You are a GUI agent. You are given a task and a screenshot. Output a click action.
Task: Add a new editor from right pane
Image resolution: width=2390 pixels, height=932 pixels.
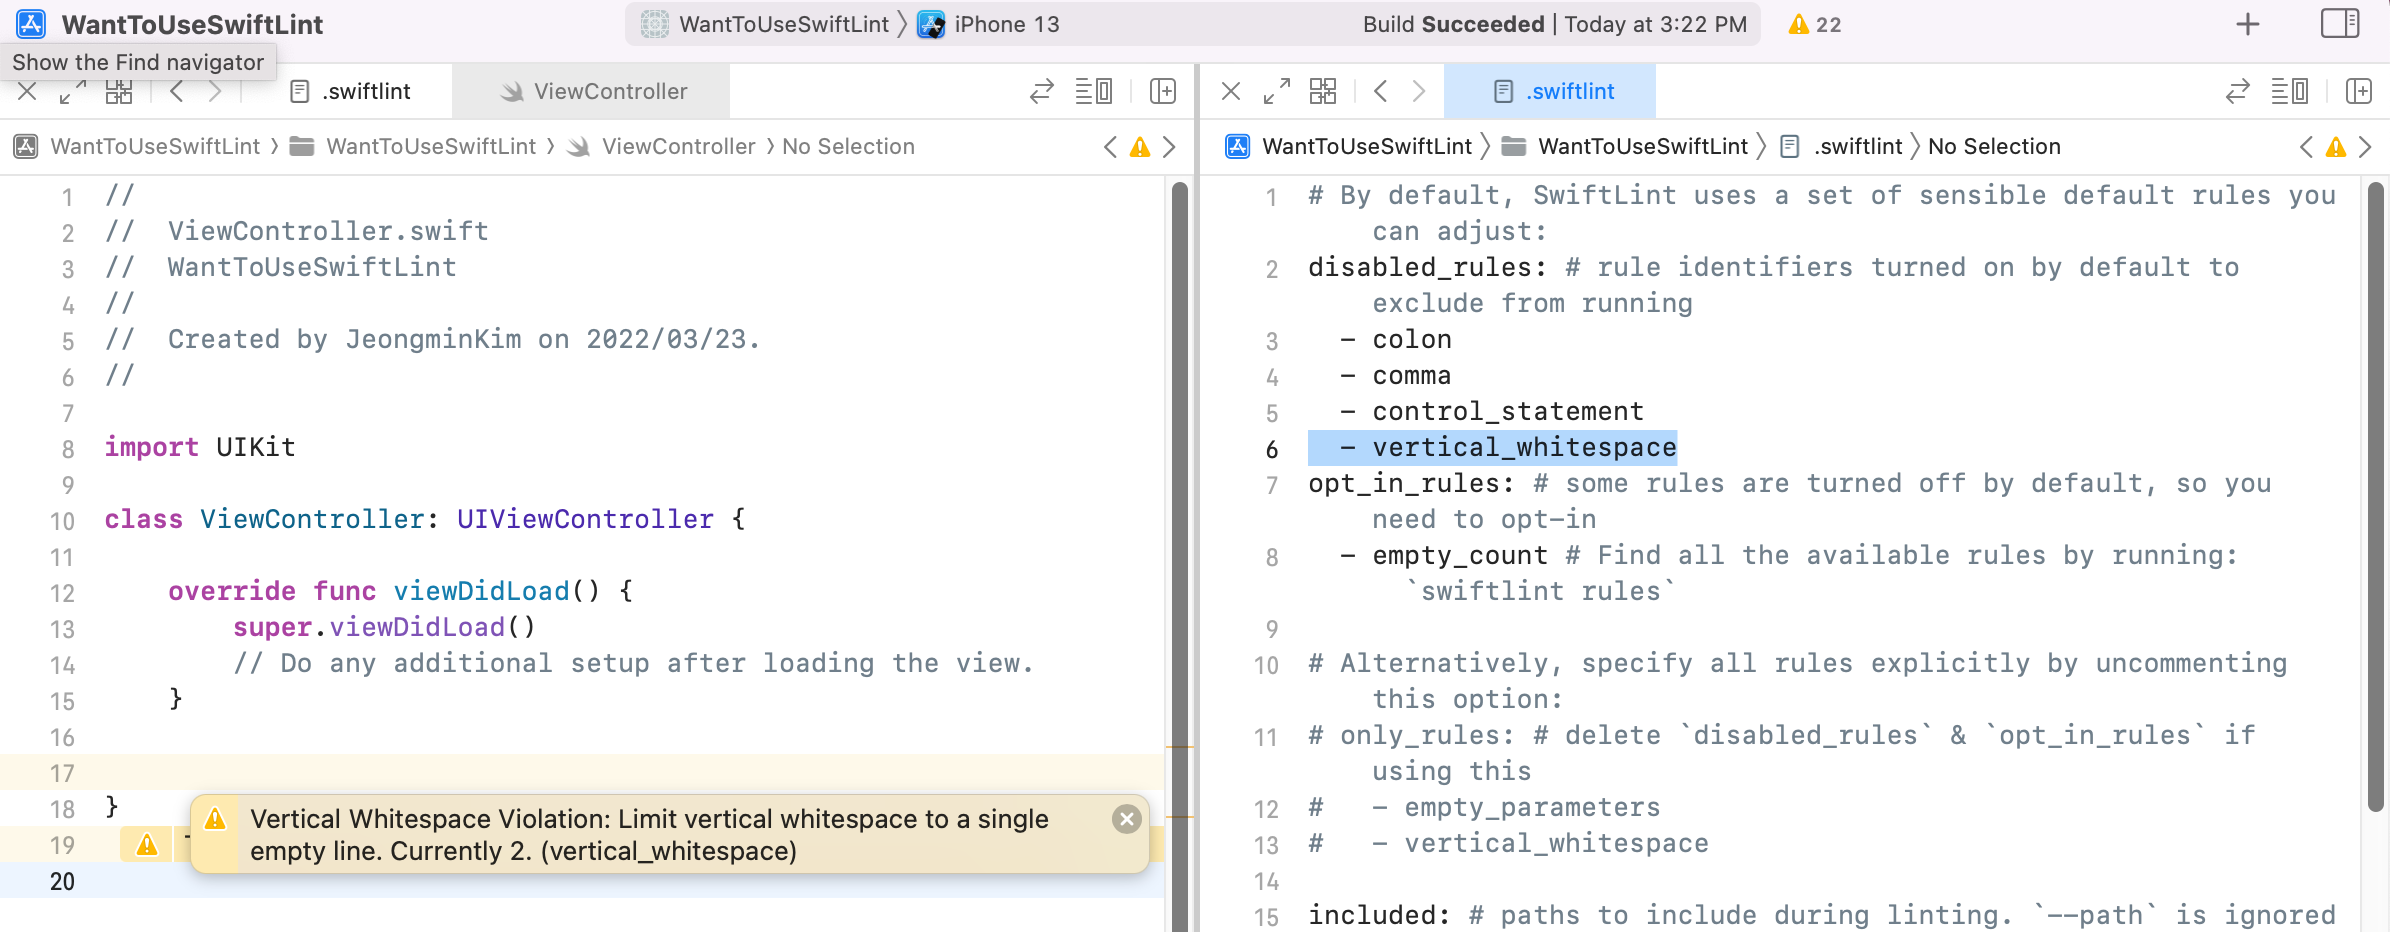[x=2359, y=92]
